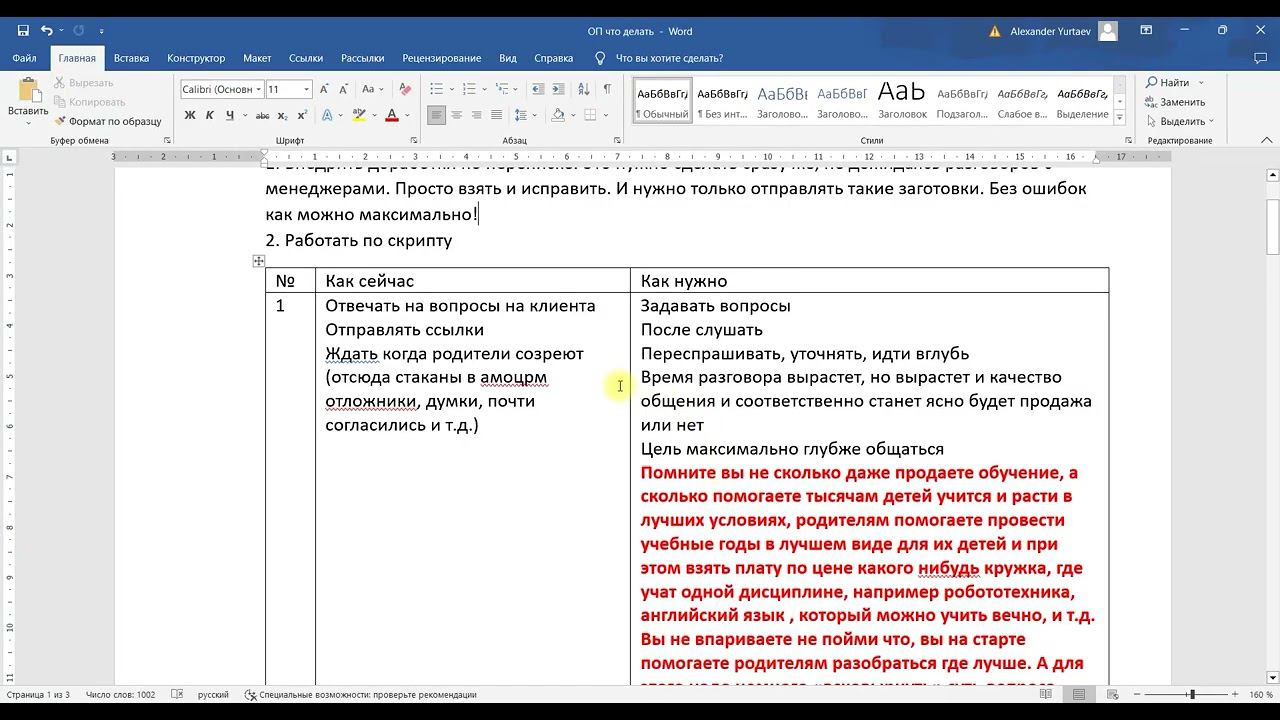This screenshot has width=1280, height=720.
Task: Click the shading paint bucket icon
Action: (558, 115)
